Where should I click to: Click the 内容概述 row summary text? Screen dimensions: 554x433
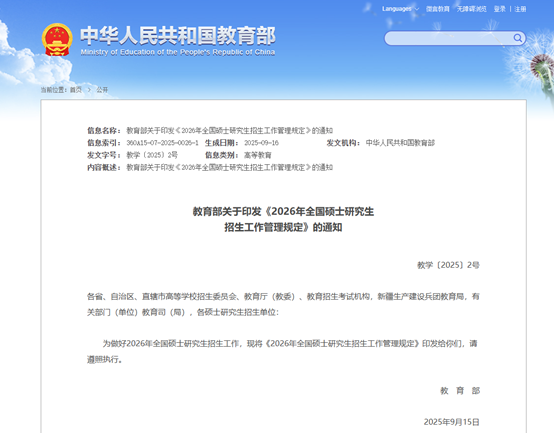(x=230, y=167)
